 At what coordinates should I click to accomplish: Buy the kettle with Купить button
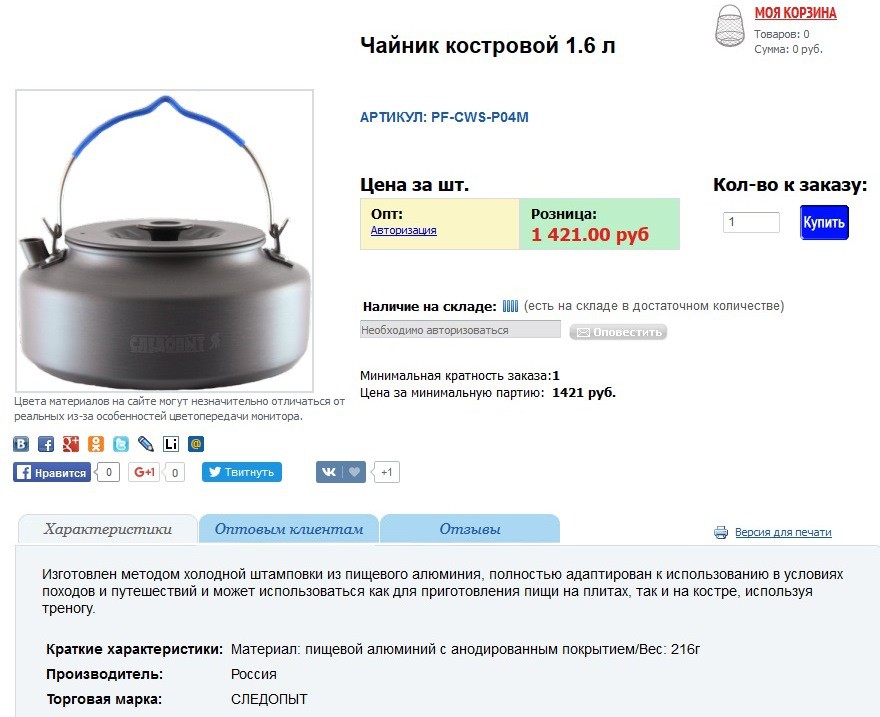[x=824, y=222]
